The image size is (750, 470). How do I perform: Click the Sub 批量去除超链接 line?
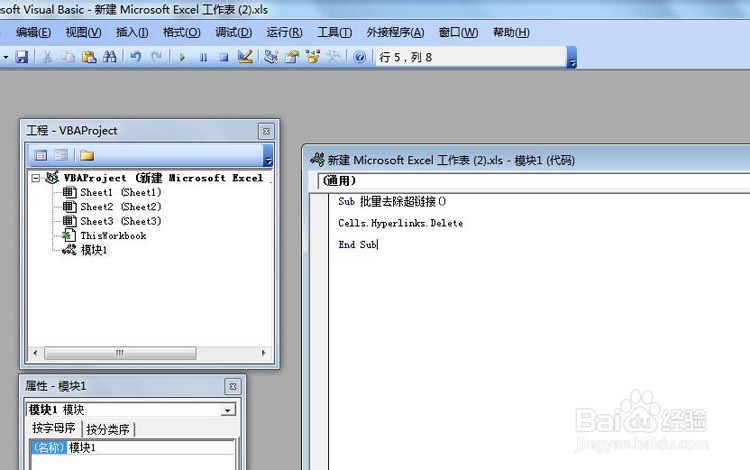pyautogui.click(x=392, y=201)
